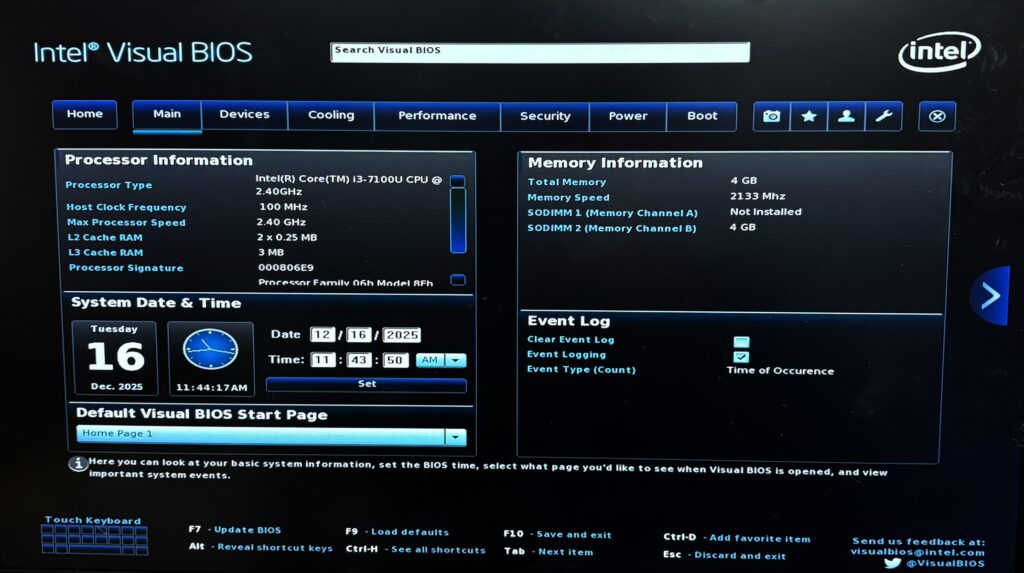This screenshot has height=573, width=1024.
Task: Click the Event Type (Count) label
Action: (581, 369)
